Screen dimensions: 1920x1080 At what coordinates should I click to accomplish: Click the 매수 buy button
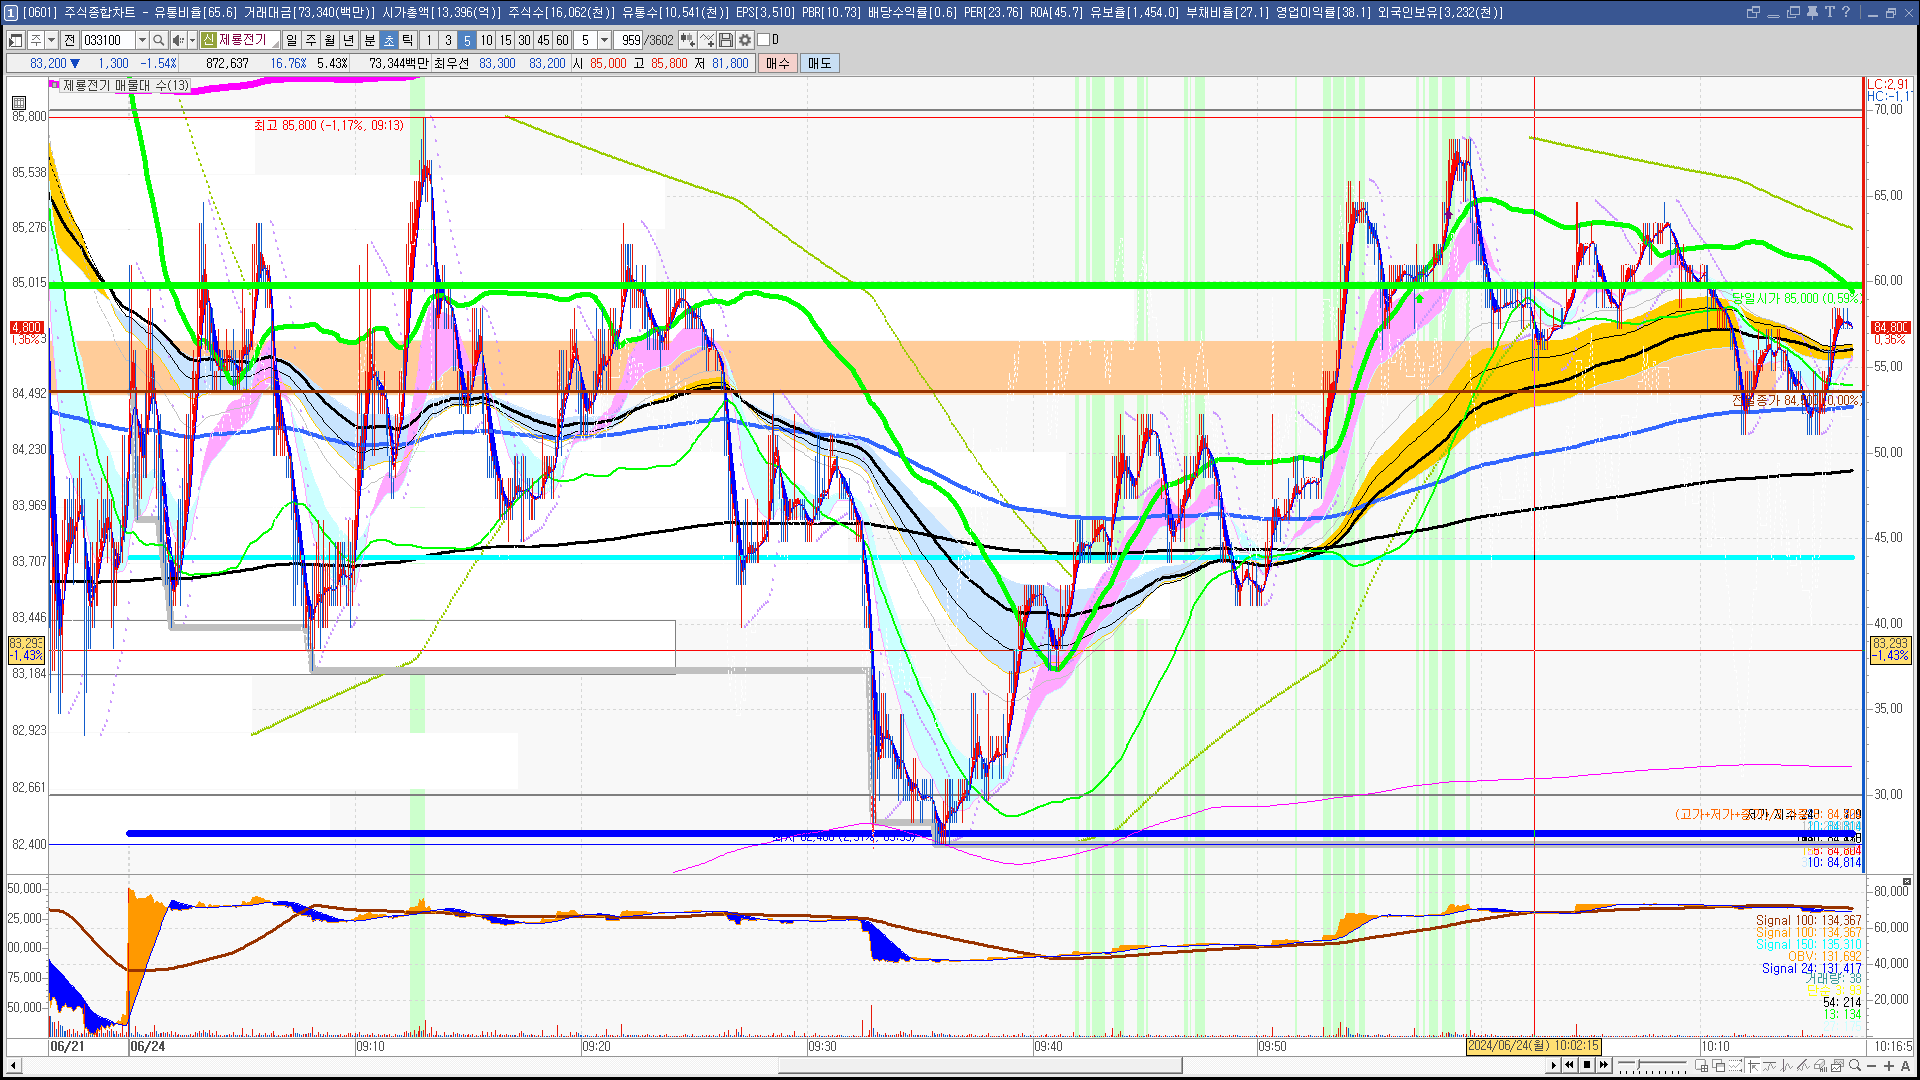point(778,63)
